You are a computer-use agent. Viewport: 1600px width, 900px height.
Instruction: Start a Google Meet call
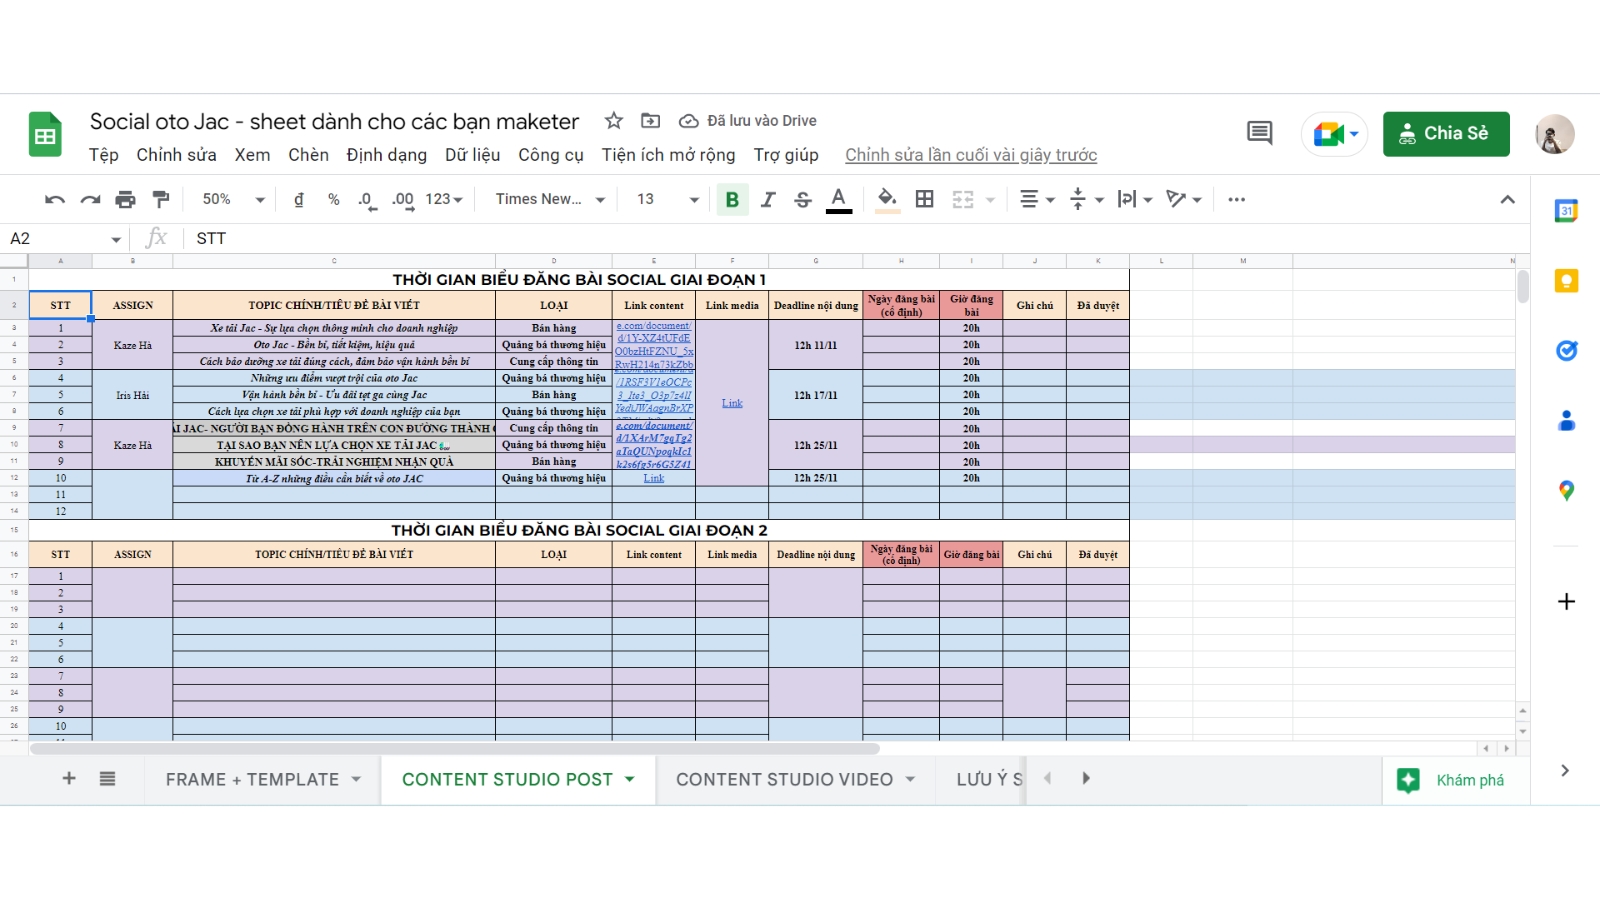click(1335, 134)
